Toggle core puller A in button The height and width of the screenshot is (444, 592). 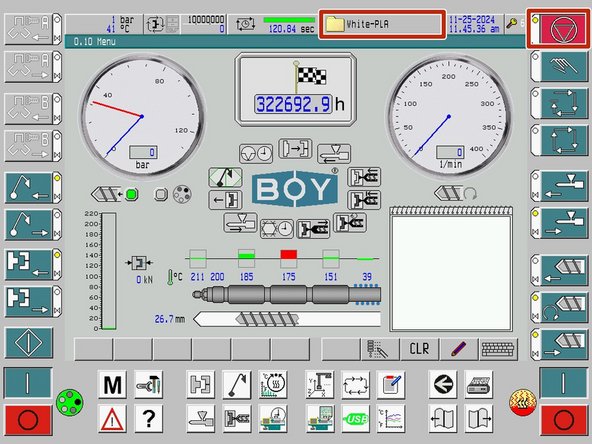[33, 29]
